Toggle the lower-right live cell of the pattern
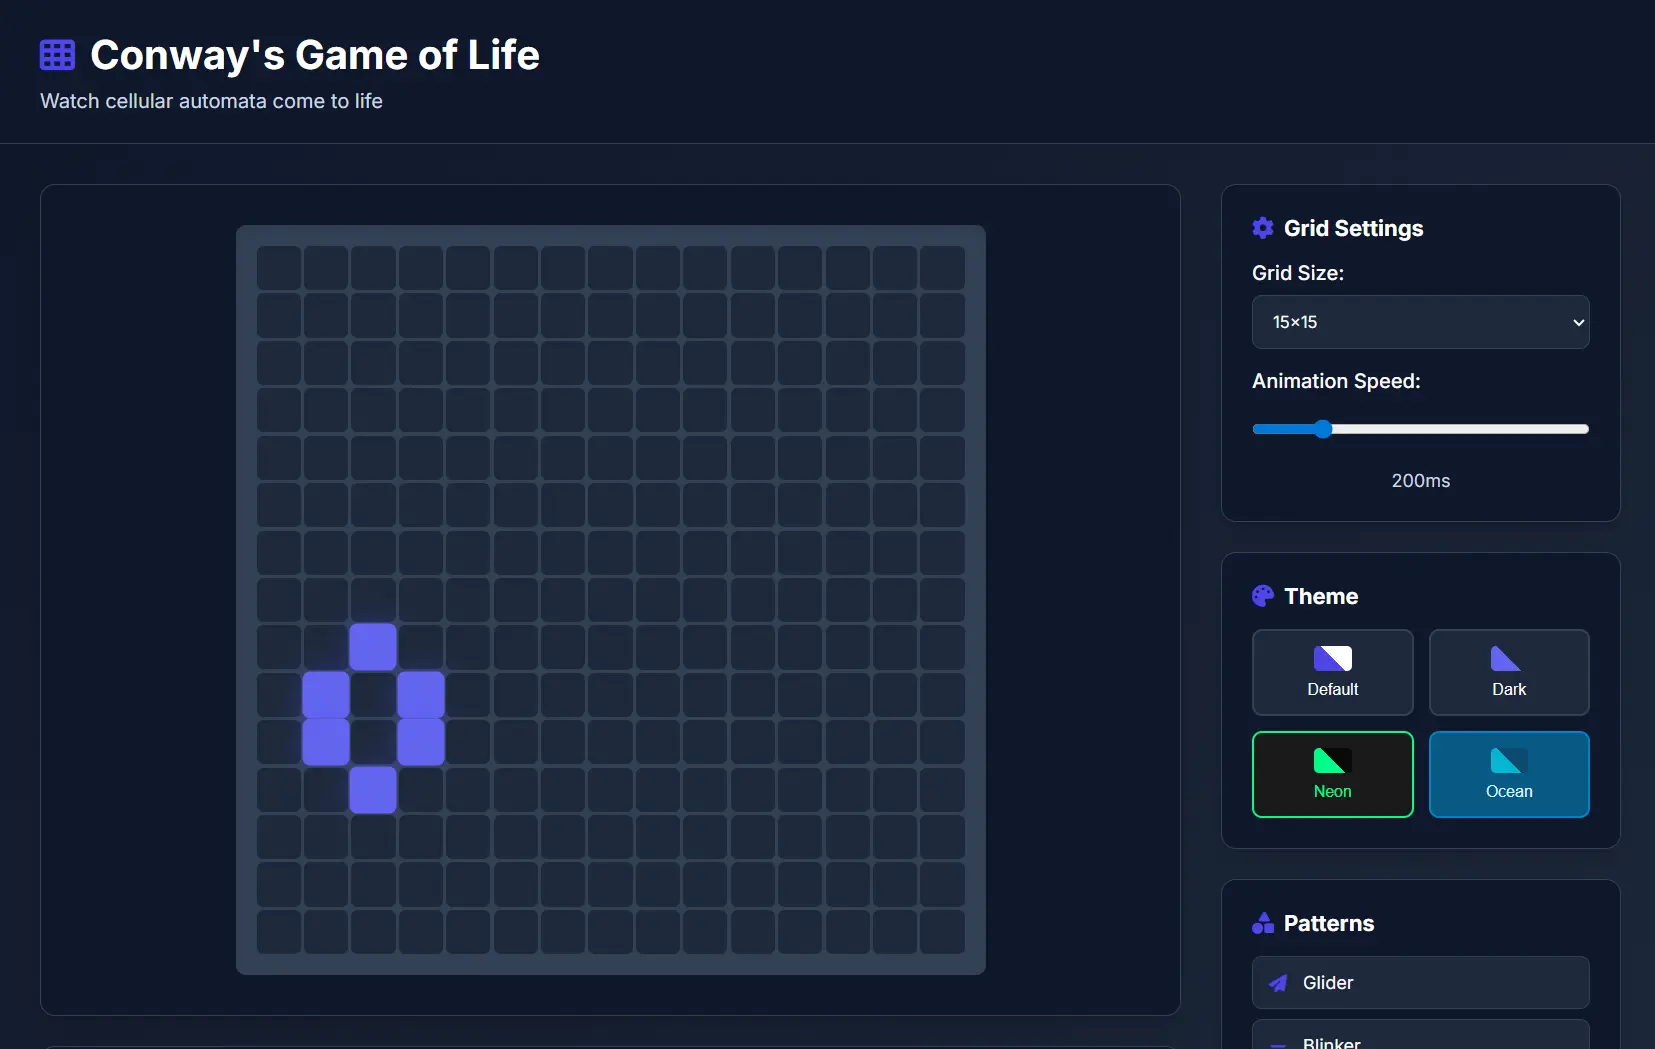 pos(420,742)
